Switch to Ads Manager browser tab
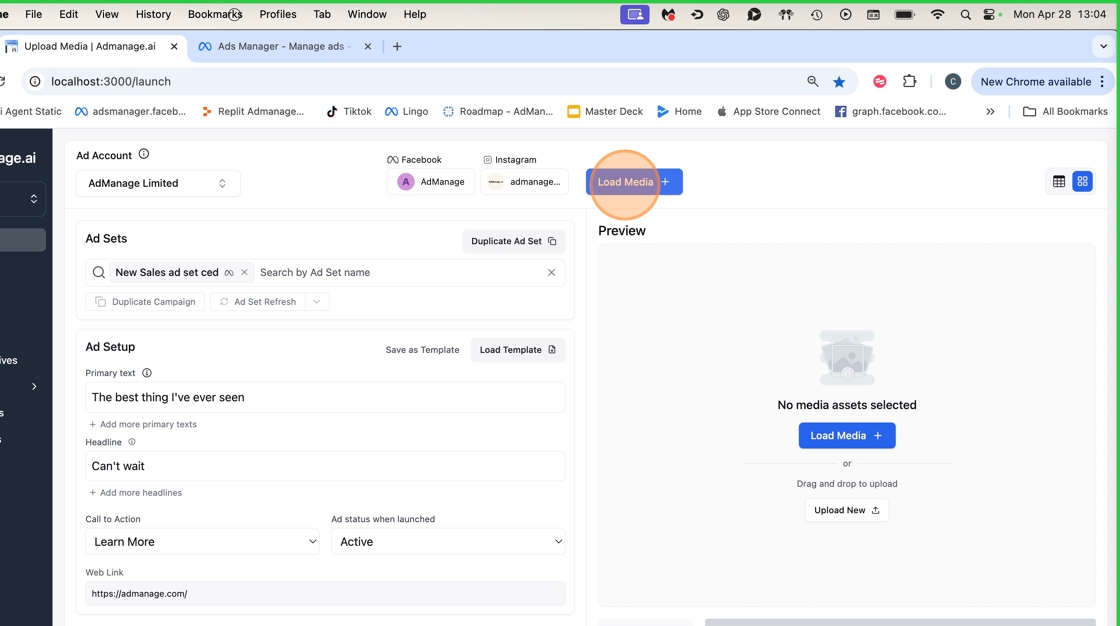This screenshot has height=626, width=1120. pyautogui.click(x=284, y=46)
